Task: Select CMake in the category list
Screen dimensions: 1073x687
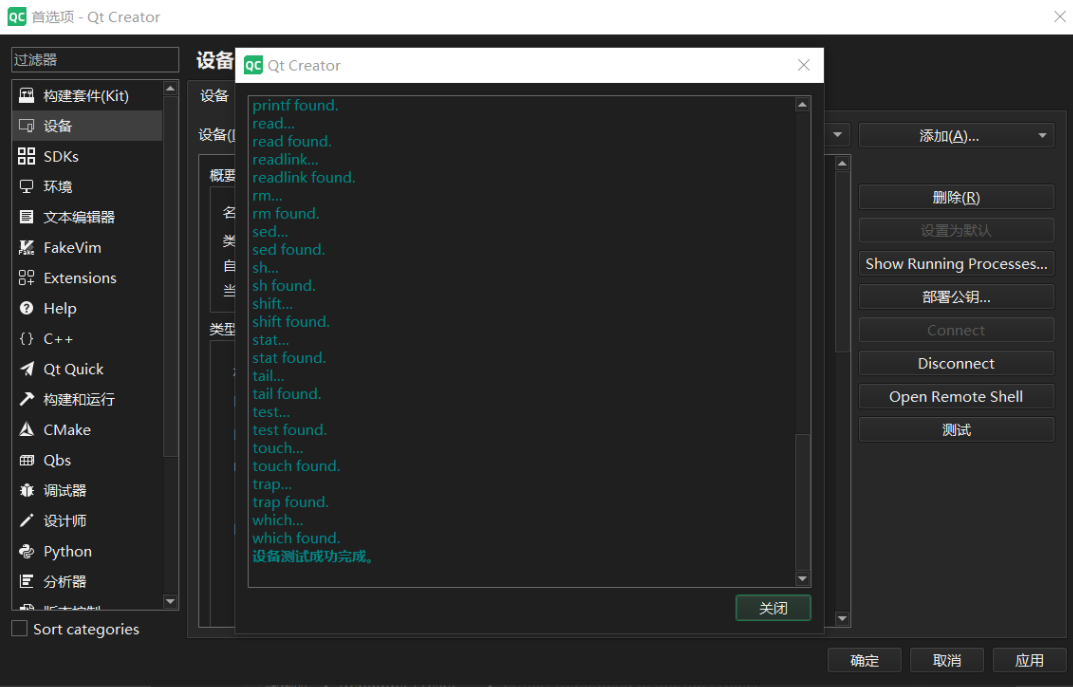Action: point(87,430)
